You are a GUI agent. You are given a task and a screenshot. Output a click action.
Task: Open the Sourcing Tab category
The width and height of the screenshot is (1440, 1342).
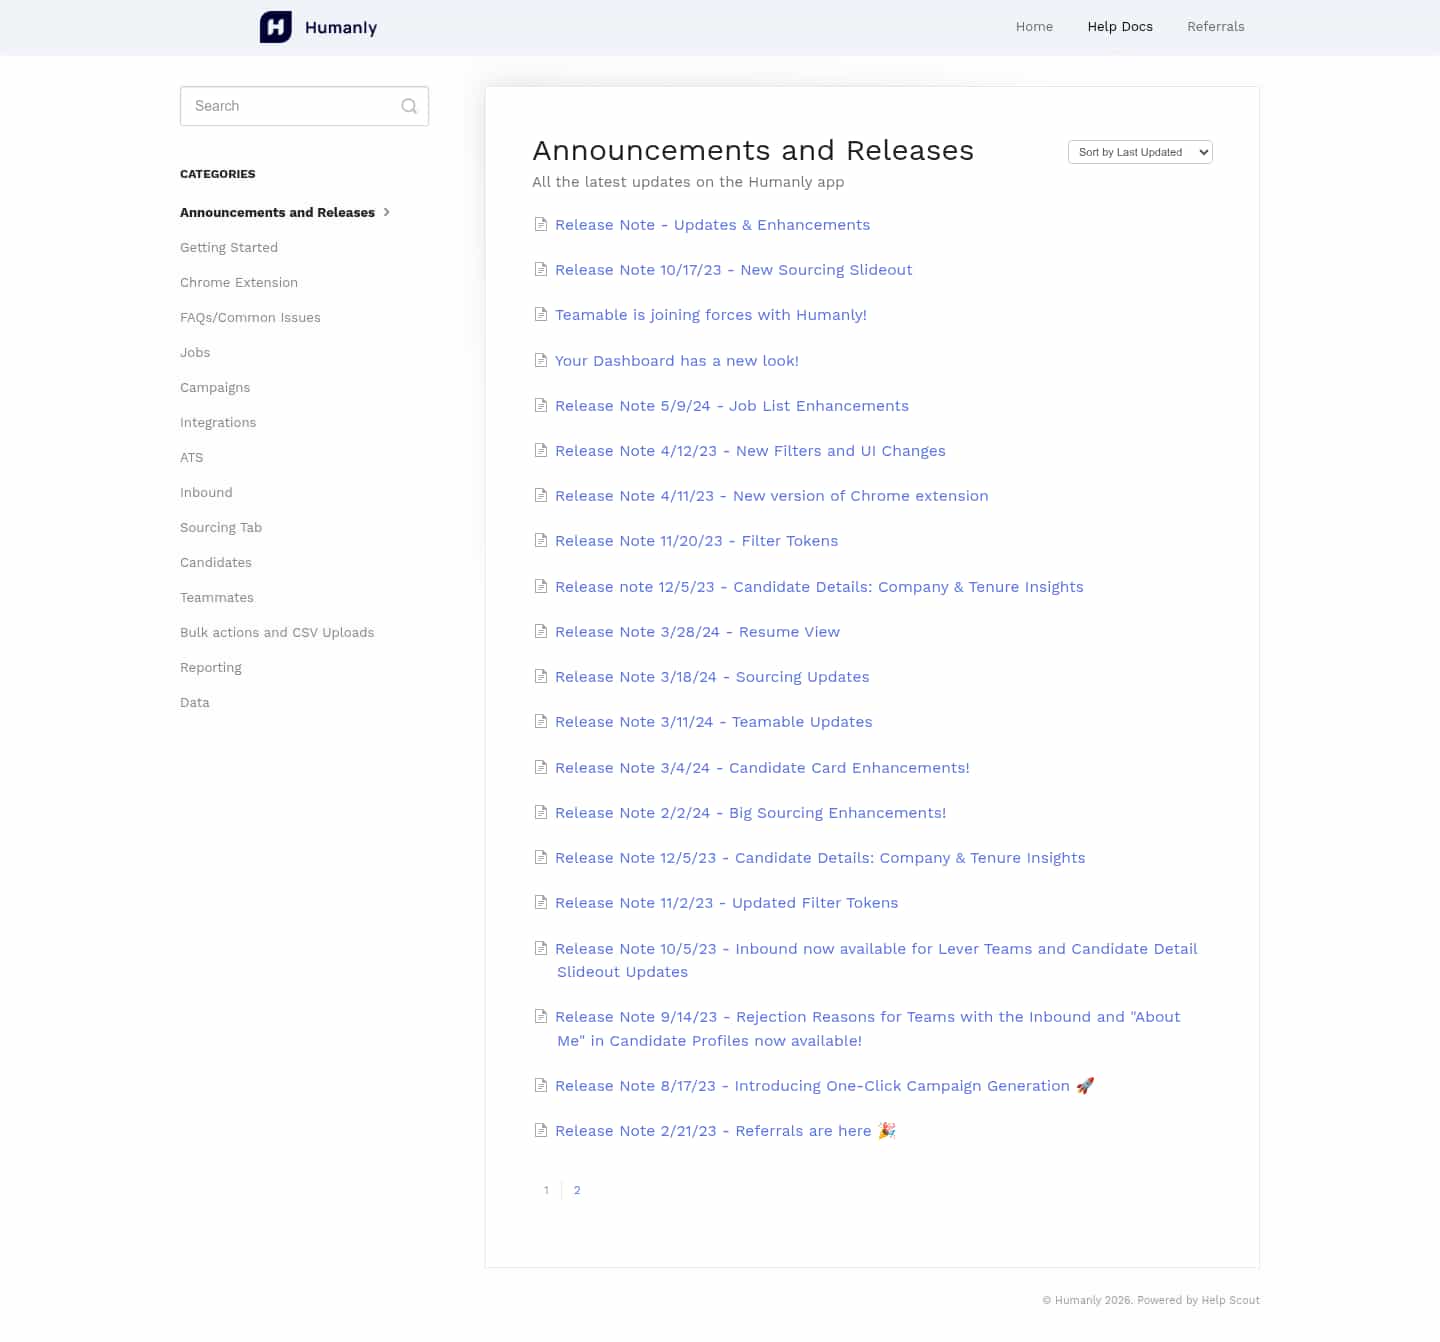[x=221, y=527]
